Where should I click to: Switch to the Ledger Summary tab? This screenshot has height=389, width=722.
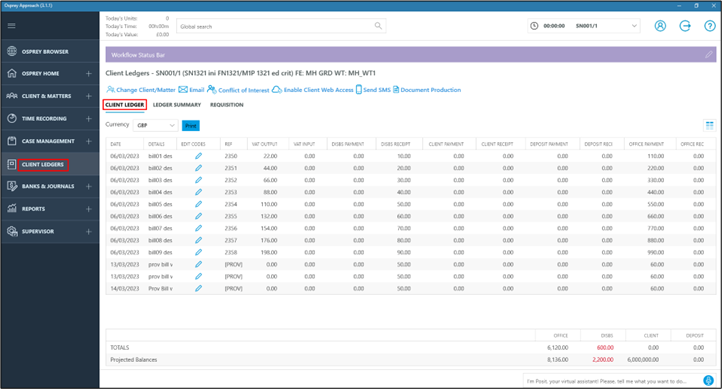coord(177,105)
